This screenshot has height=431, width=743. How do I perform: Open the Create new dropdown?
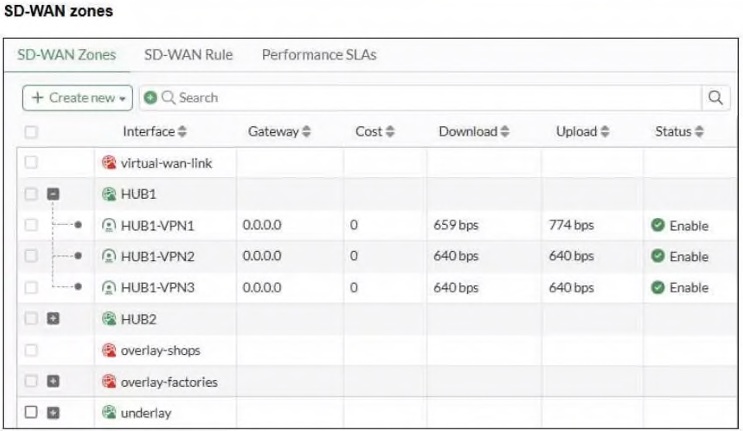(x=78, y=98)
